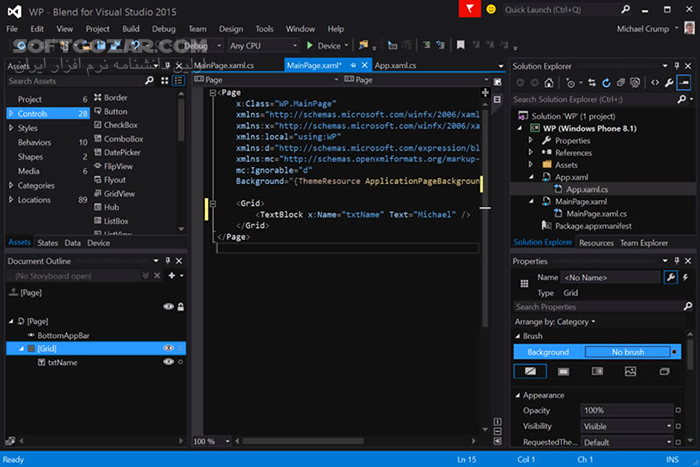Click the No brush Background value bar
The height and width of the screenshot is (467, 700).
pos(627,352)
